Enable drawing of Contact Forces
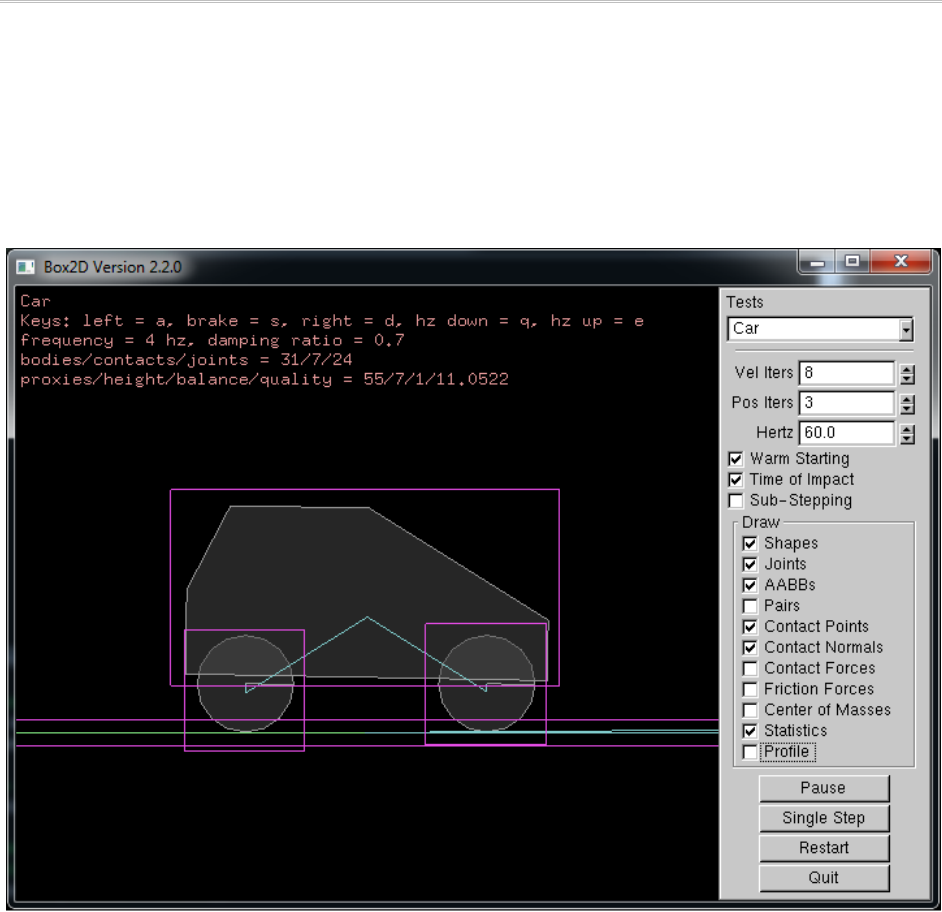The height and width of the screenshot is (912, 942). [750, 668]
